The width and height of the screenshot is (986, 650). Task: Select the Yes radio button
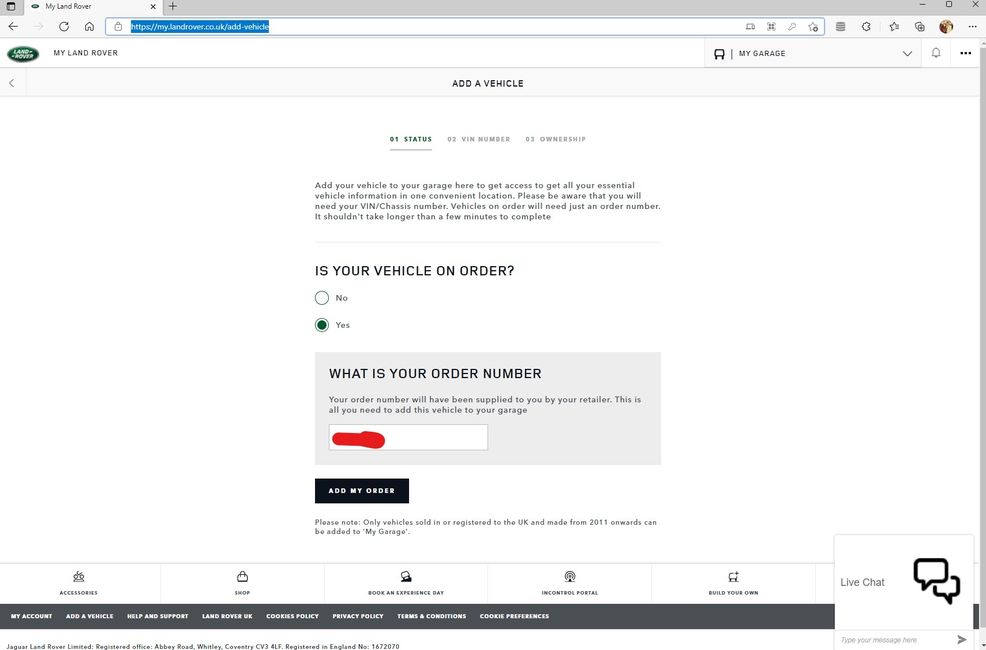coord(322,325)
